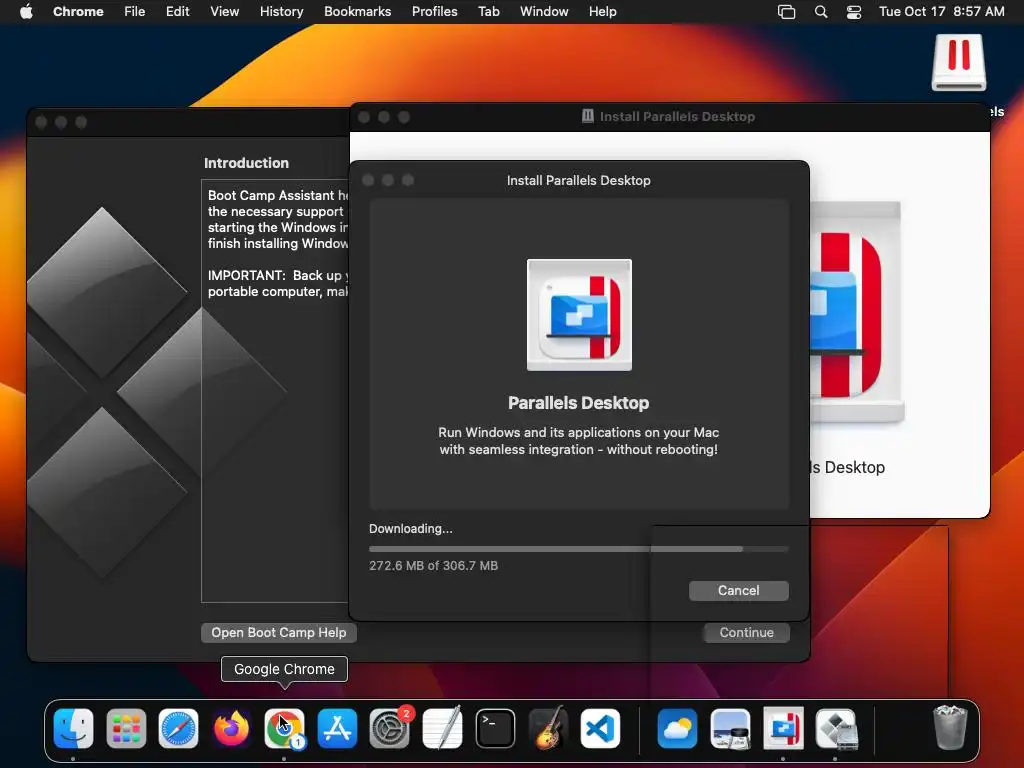Open the Preview app in Dock
1024x768 pixels.
pyautogui.click(x=730, y=728)
